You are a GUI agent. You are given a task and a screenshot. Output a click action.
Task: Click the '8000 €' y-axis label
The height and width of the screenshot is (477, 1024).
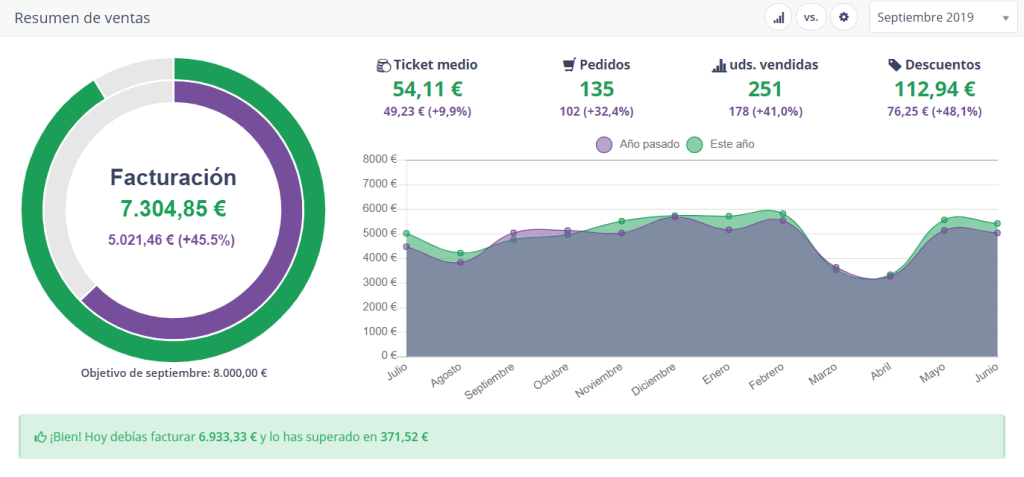pos(379,159)
